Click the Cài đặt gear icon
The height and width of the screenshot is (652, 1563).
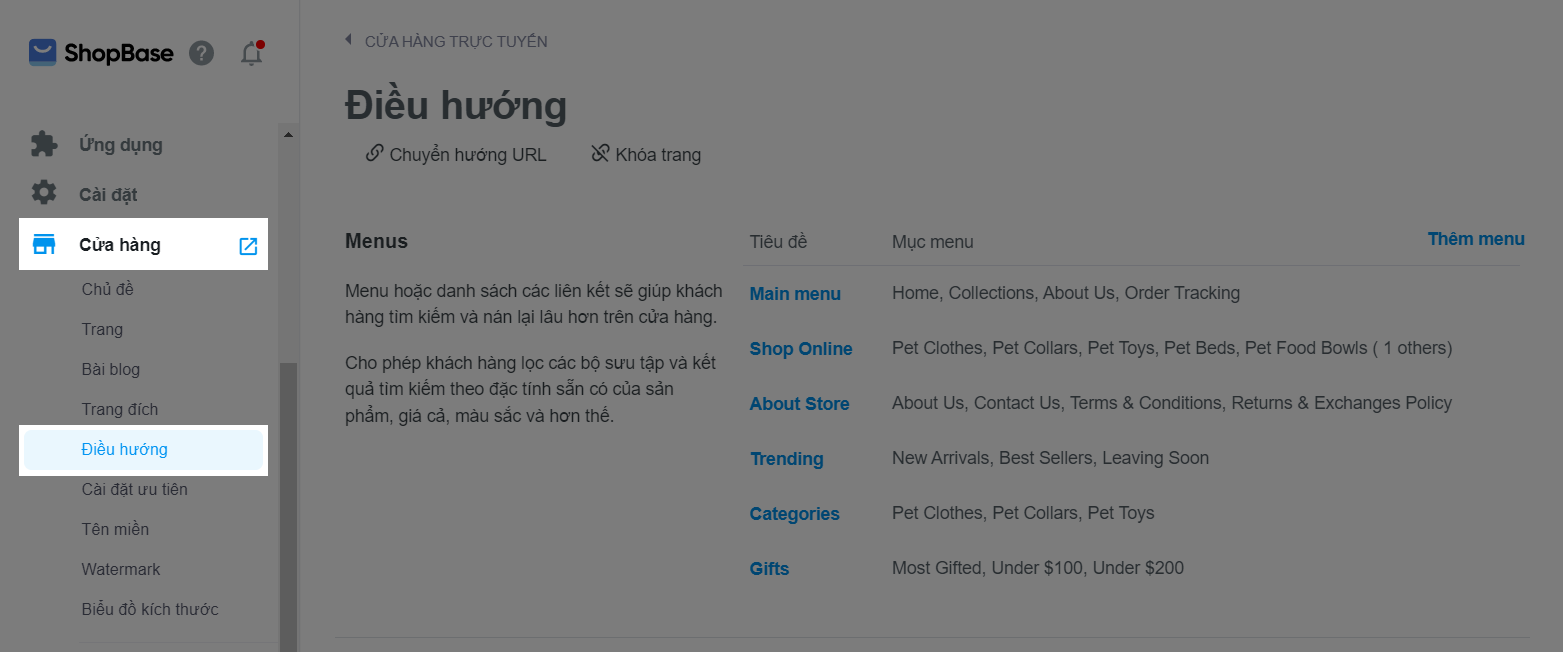(44, 194)
